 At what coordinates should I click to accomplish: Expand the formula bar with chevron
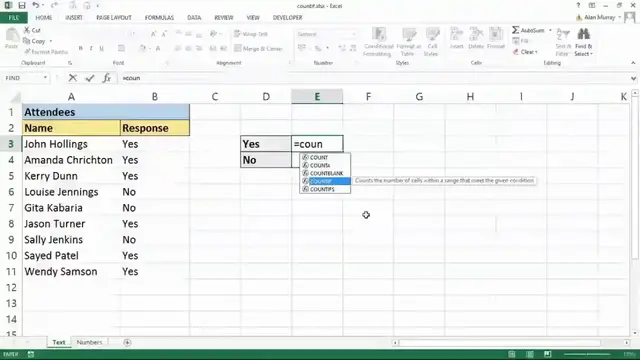[633, 78]
